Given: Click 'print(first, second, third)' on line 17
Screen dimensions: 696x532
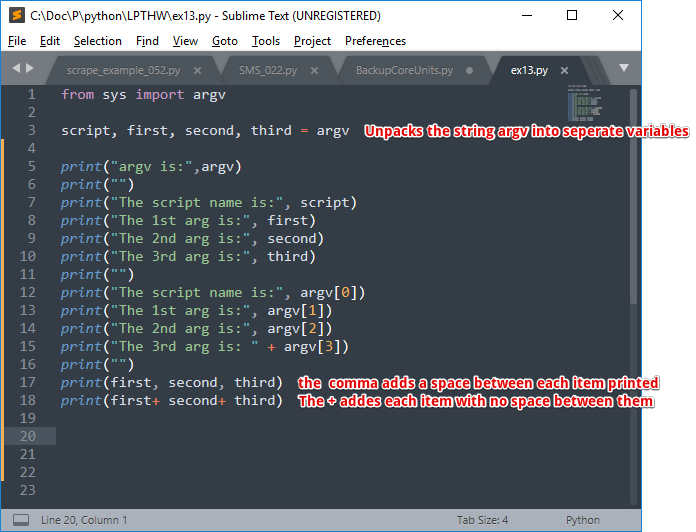Looking at the screenshot, I should [172, 382].
